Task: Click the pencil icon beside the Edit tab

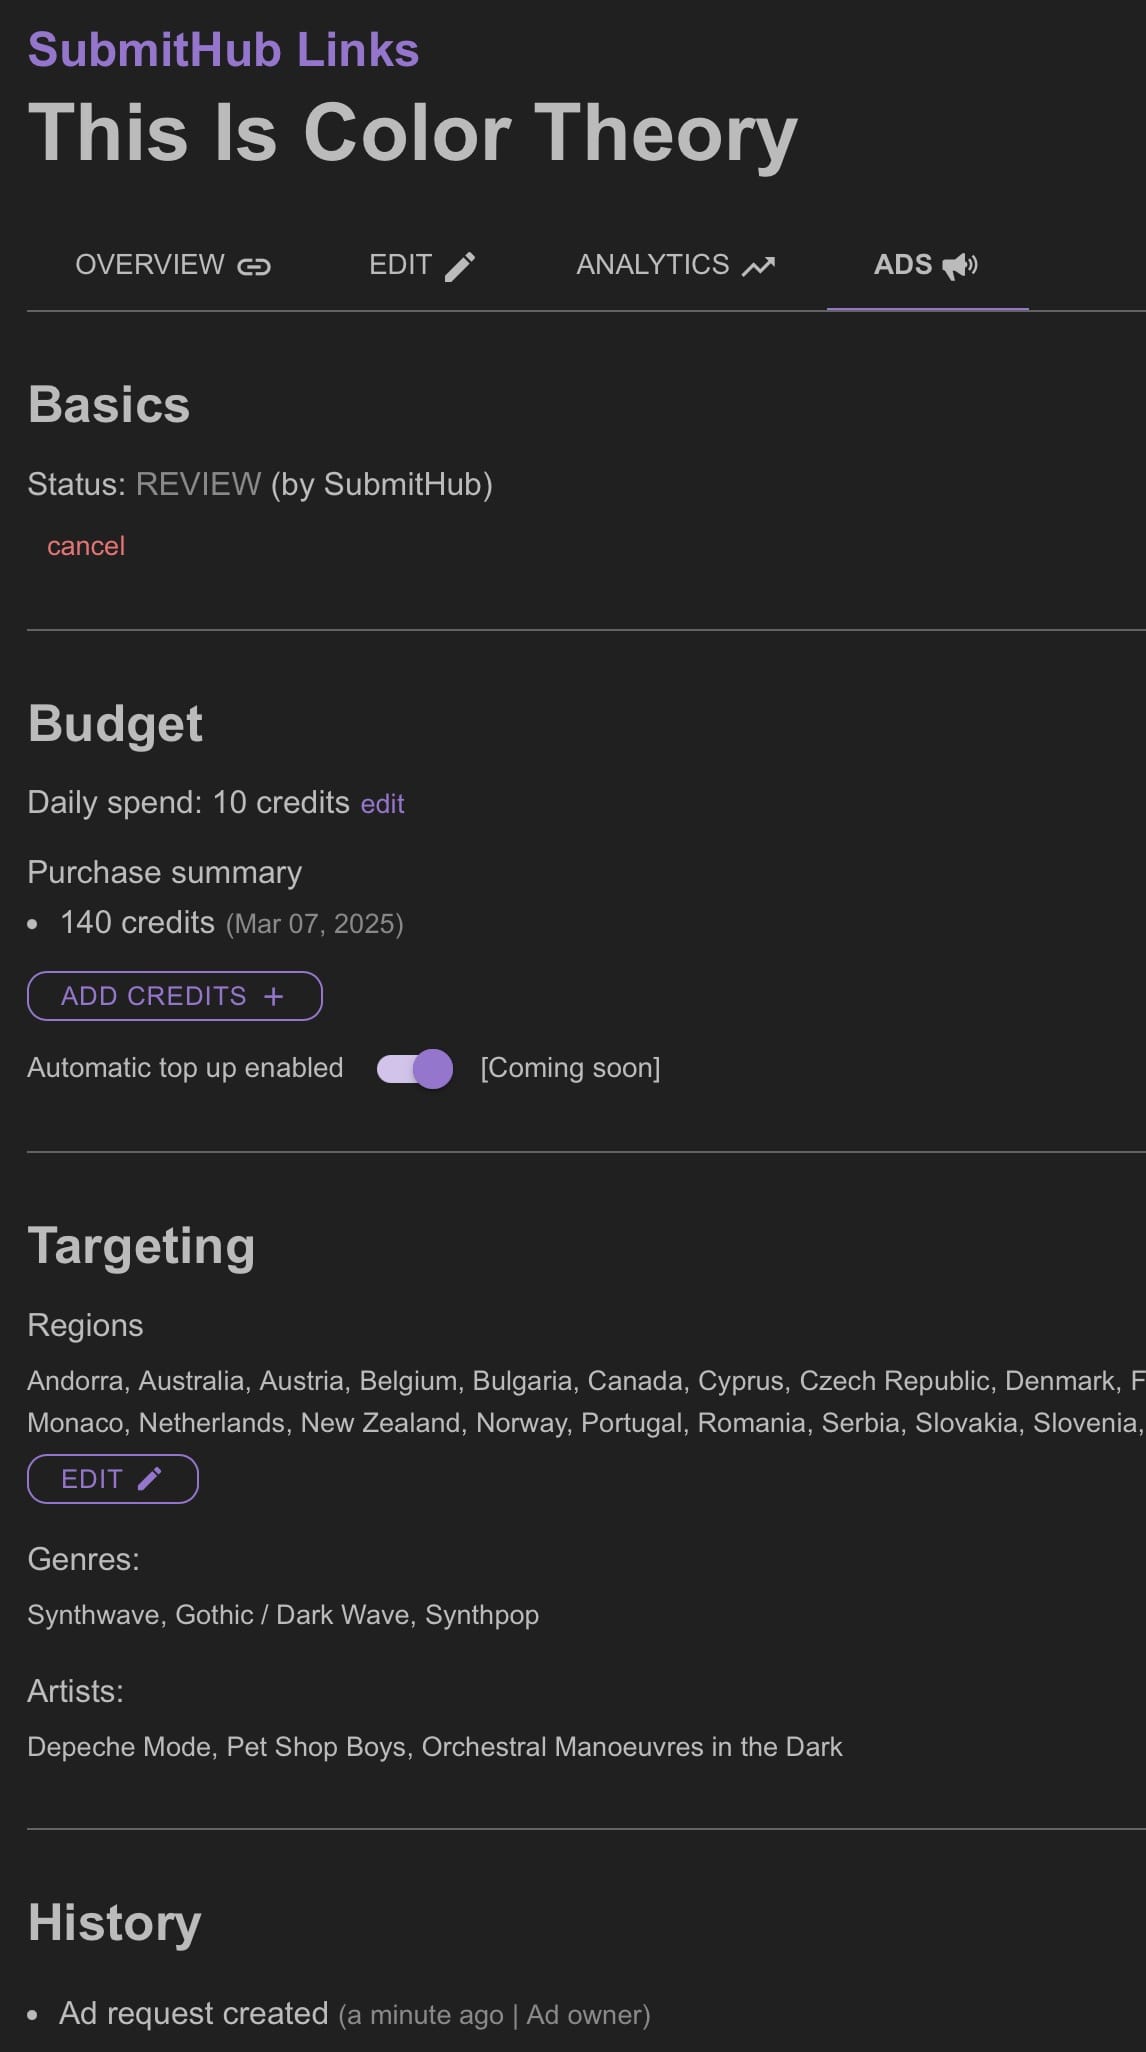Action: pyautogui.click(x=460, y=266)
